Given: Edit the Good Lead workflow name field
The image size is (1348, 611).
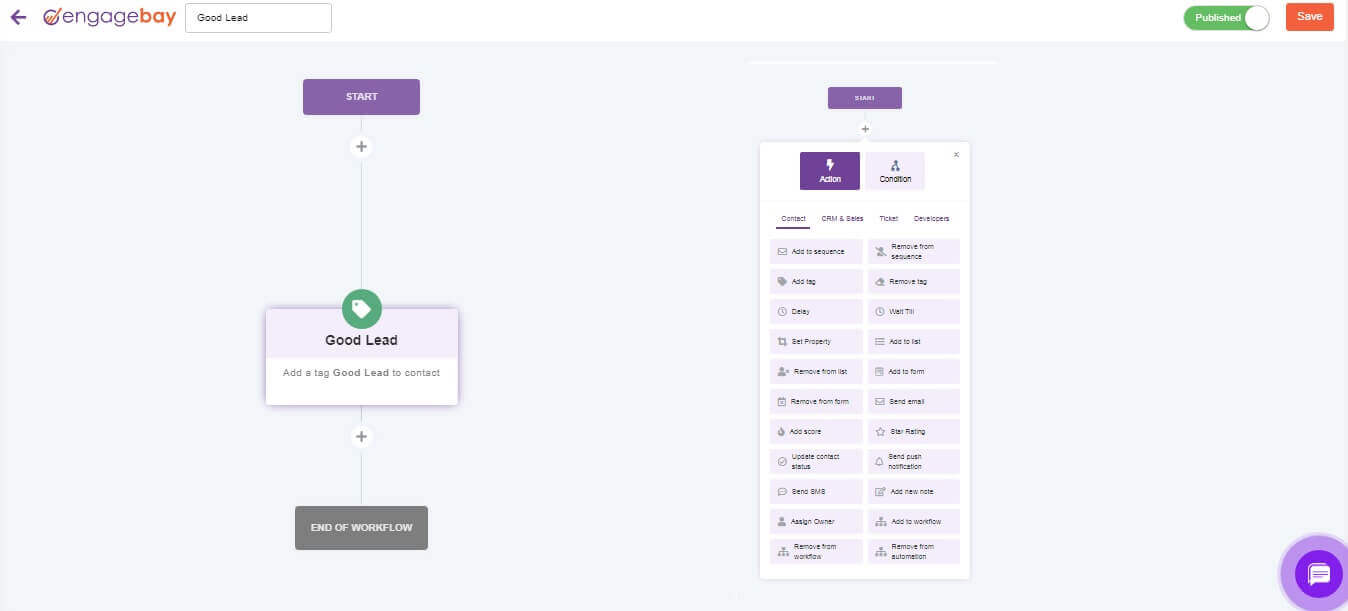Looking at the screenshot, I should [258, 18].
